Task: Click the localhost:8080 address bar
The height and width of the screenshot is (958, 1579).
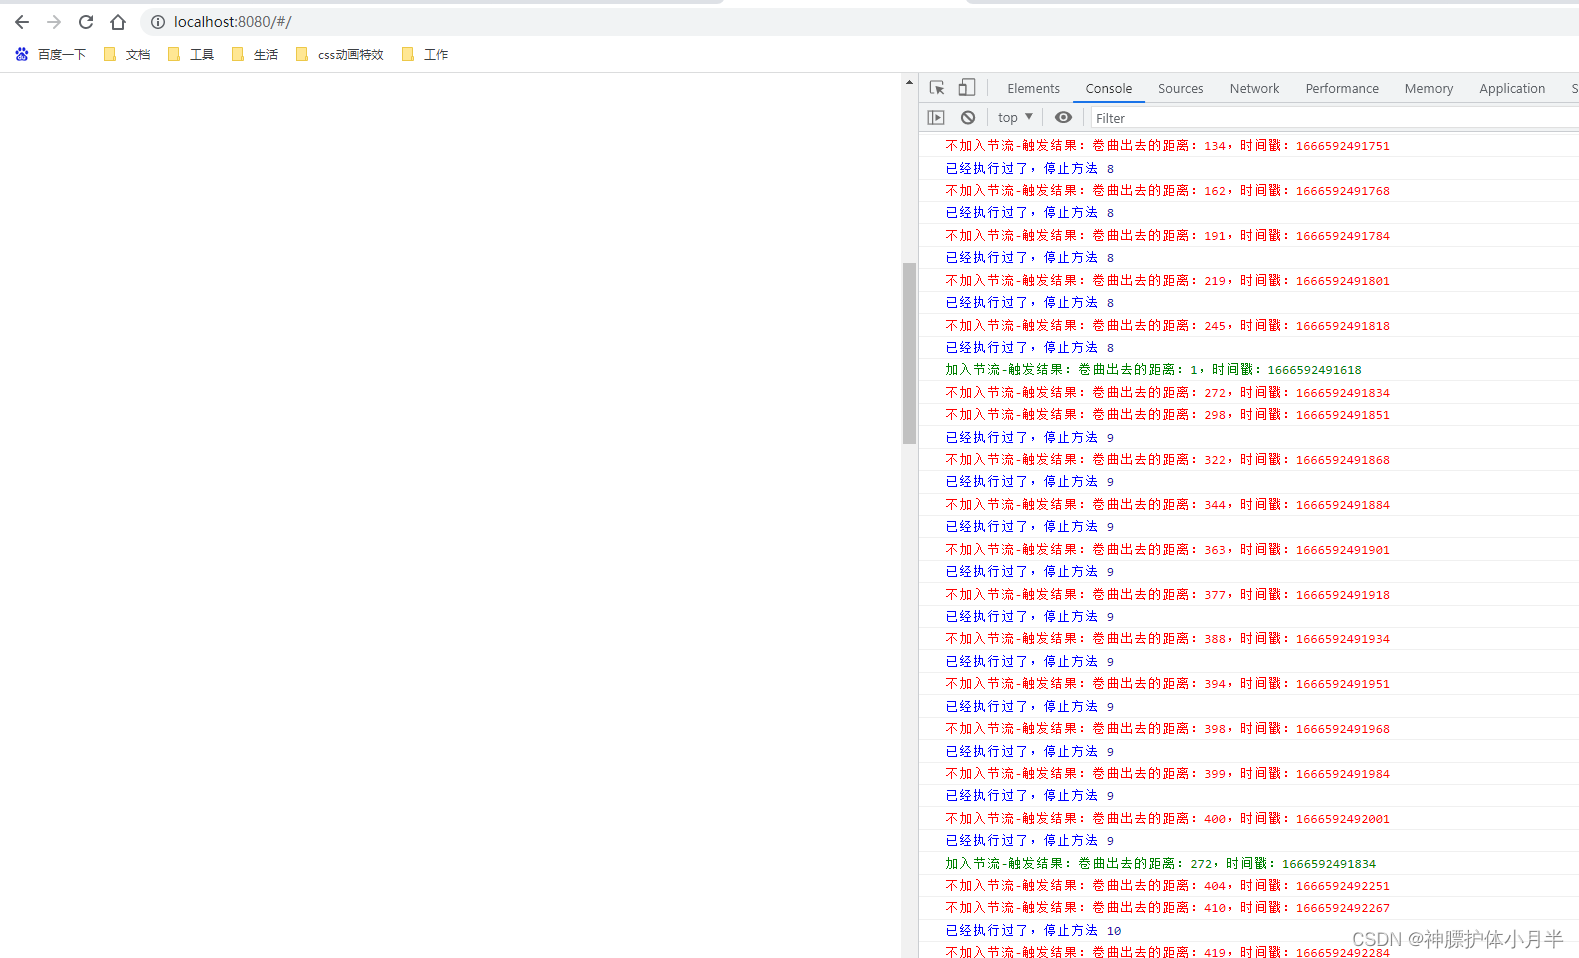Action: pyautogui.click(x=860, y=22)
